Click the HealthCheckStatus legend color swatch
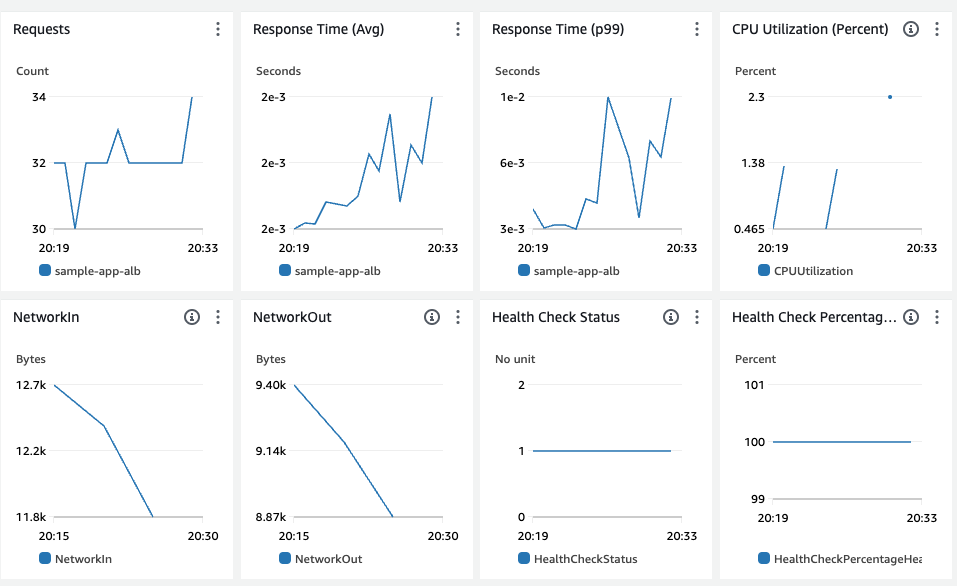Image resolution: width=957 pixels, height=586 pixels. 524,558
